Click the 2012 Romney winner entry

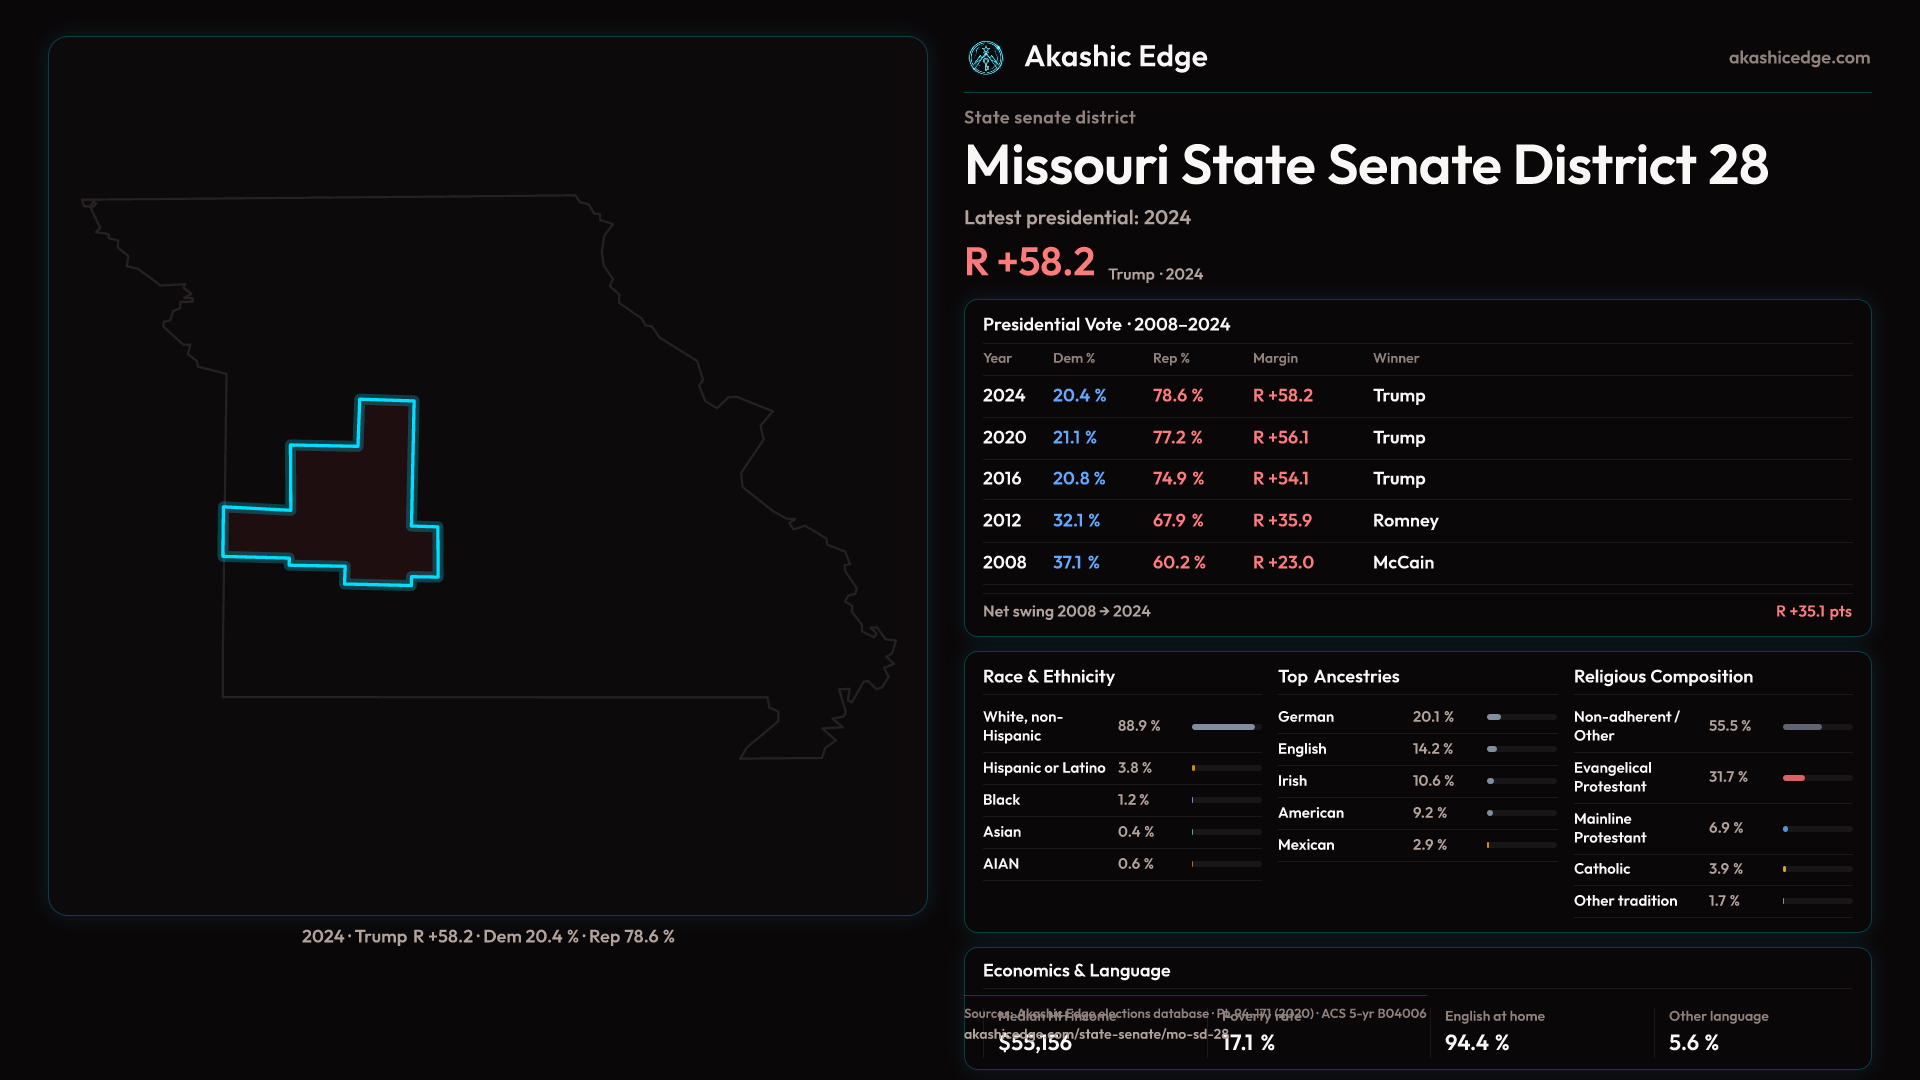click(x=1405, y=521)
